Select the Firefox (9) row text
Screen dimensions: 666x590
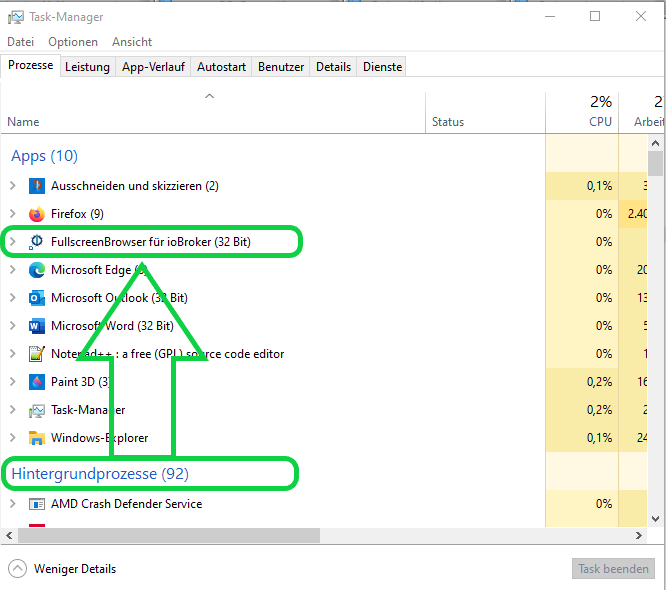pos(77,214)
